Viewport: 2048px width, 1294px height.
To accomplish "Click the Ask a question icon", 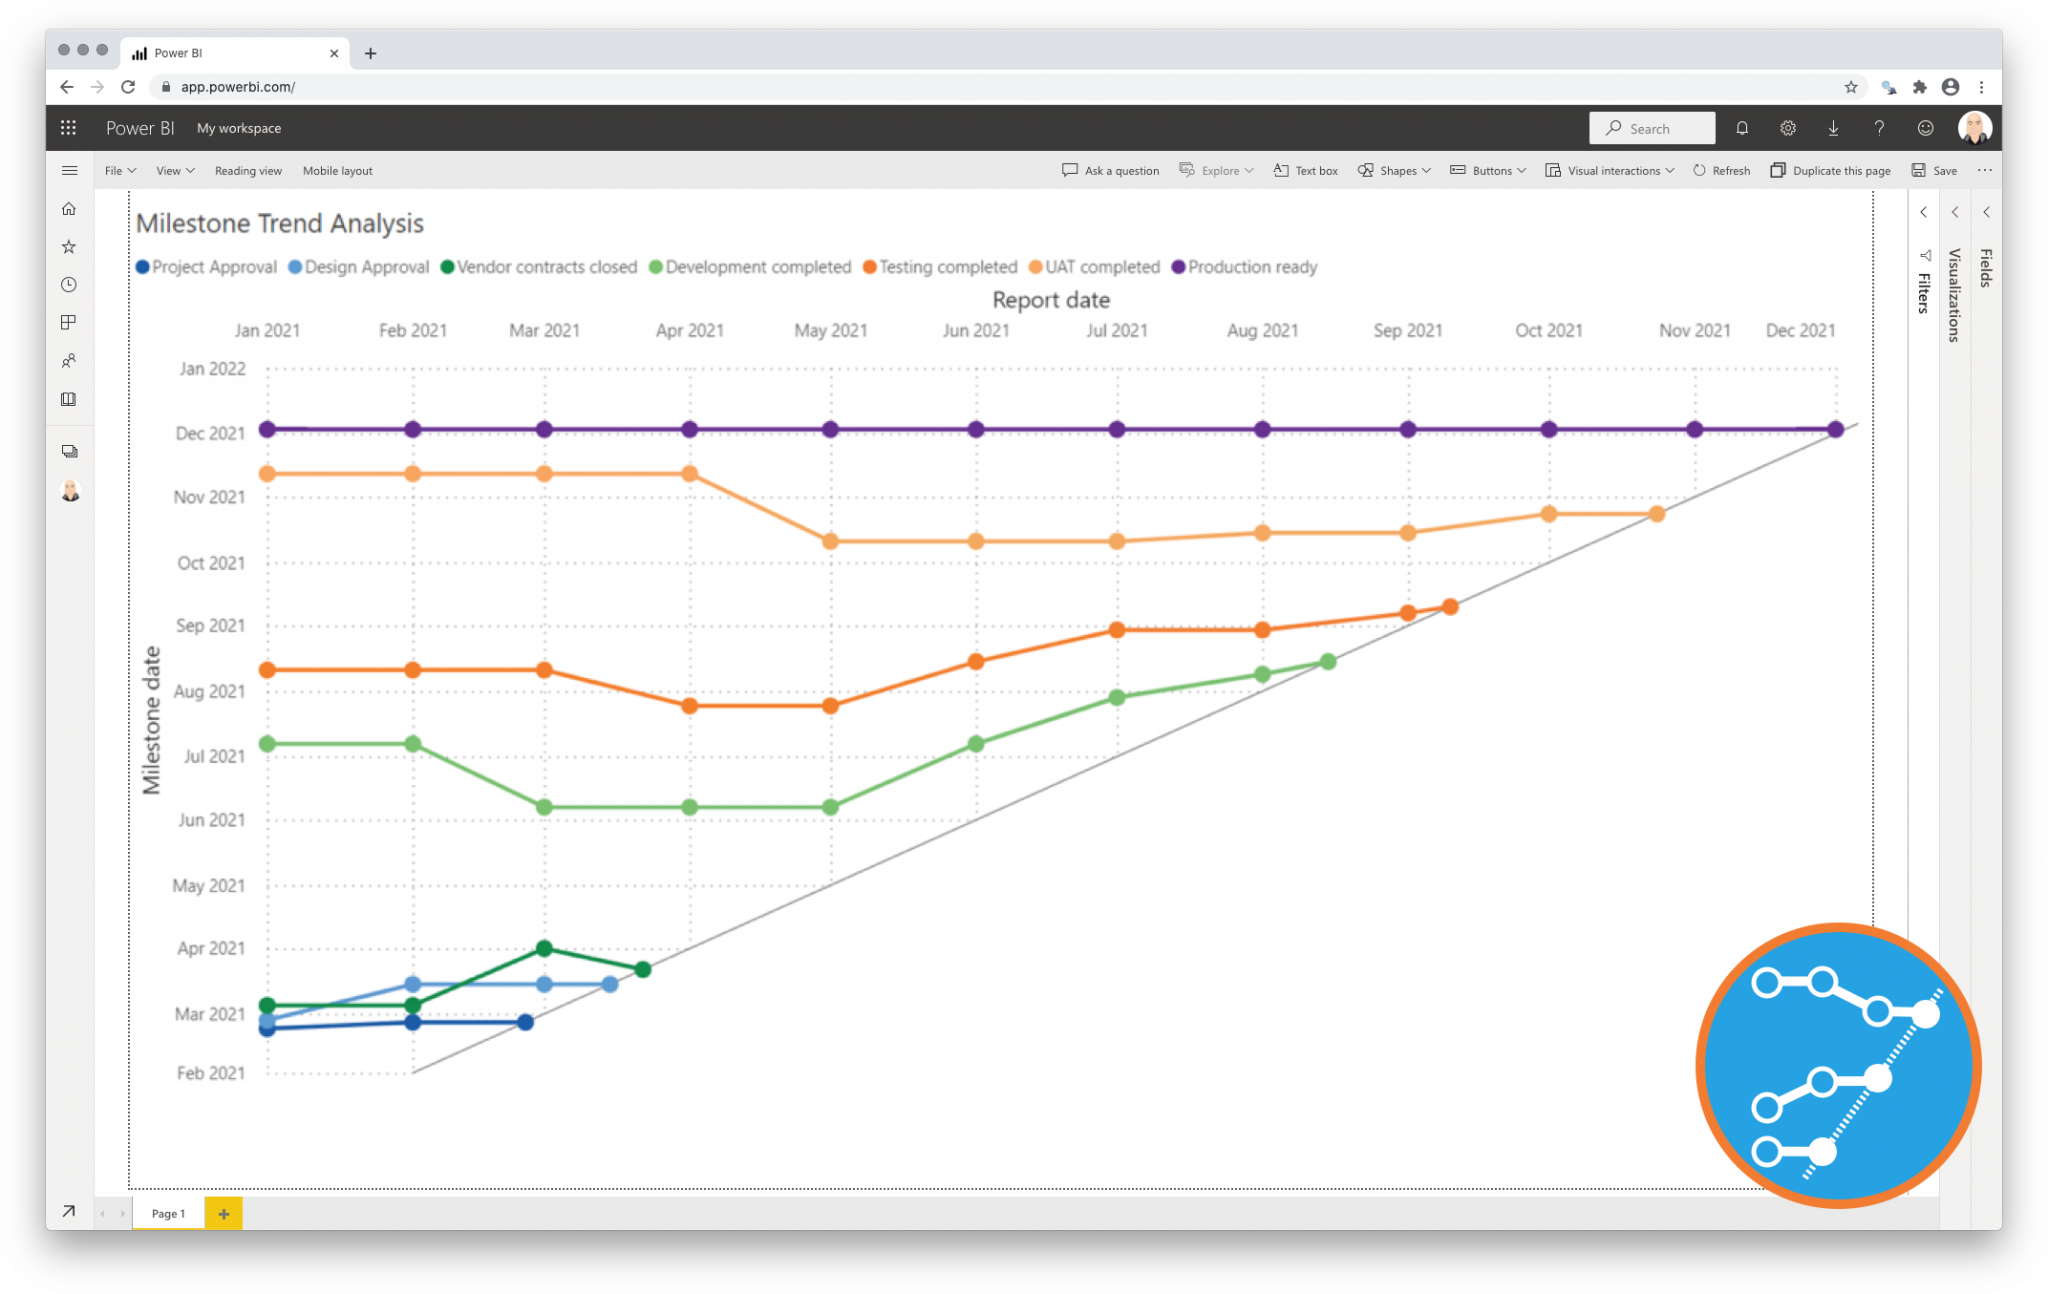I will pyautogui.click(x=1069, y=170).
